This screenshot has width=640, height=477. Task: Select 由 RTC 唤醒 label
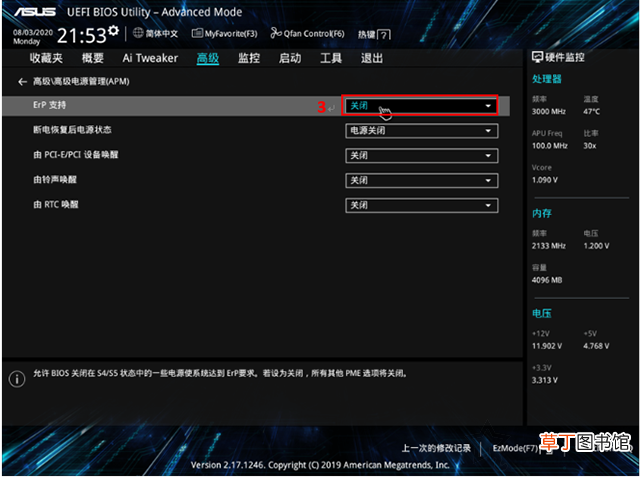click(56, 204)
